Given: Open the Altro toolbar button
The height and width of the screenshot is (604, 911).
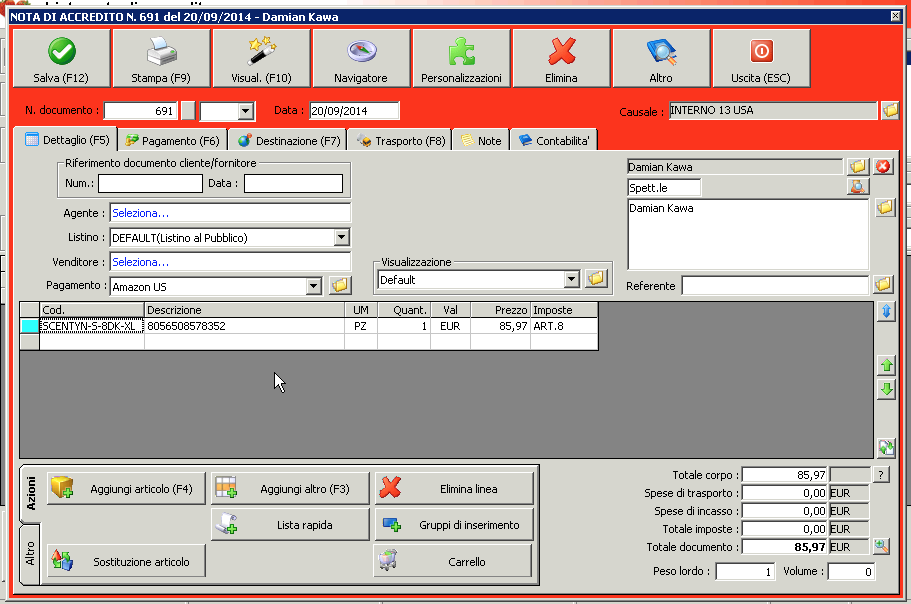Looking at the screenshot, I should (661, 59).
